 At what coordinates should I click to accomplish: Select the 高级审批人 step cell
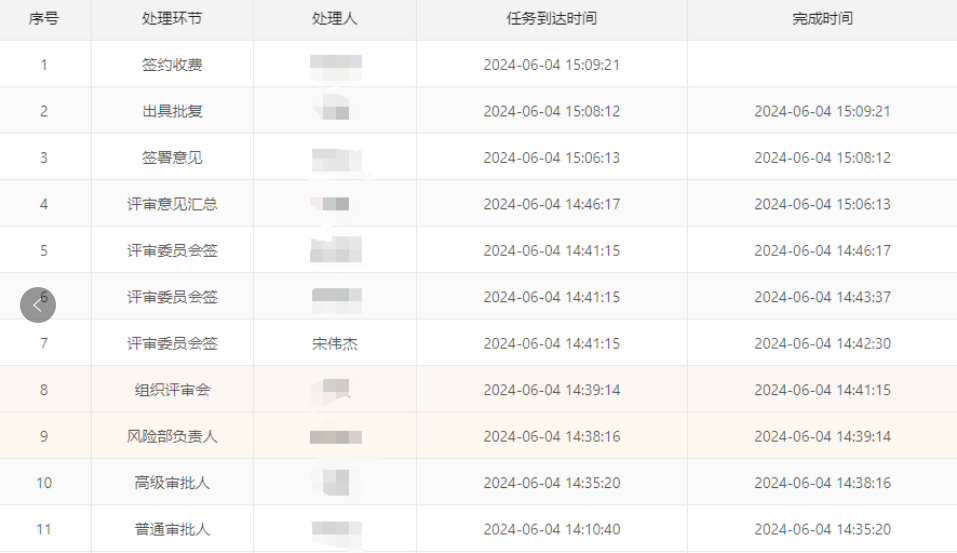172,483
